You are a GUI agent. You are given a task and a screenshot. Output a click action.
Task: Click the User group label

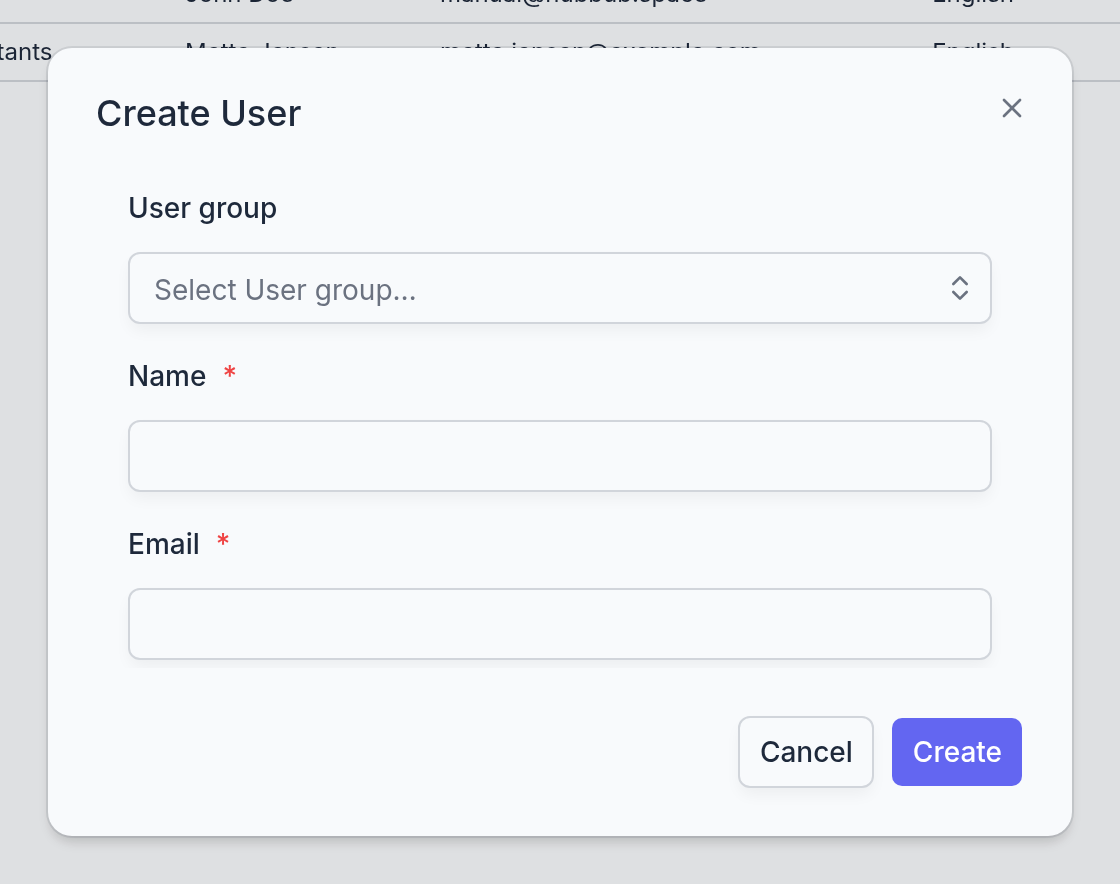click(x=202, y=209)
